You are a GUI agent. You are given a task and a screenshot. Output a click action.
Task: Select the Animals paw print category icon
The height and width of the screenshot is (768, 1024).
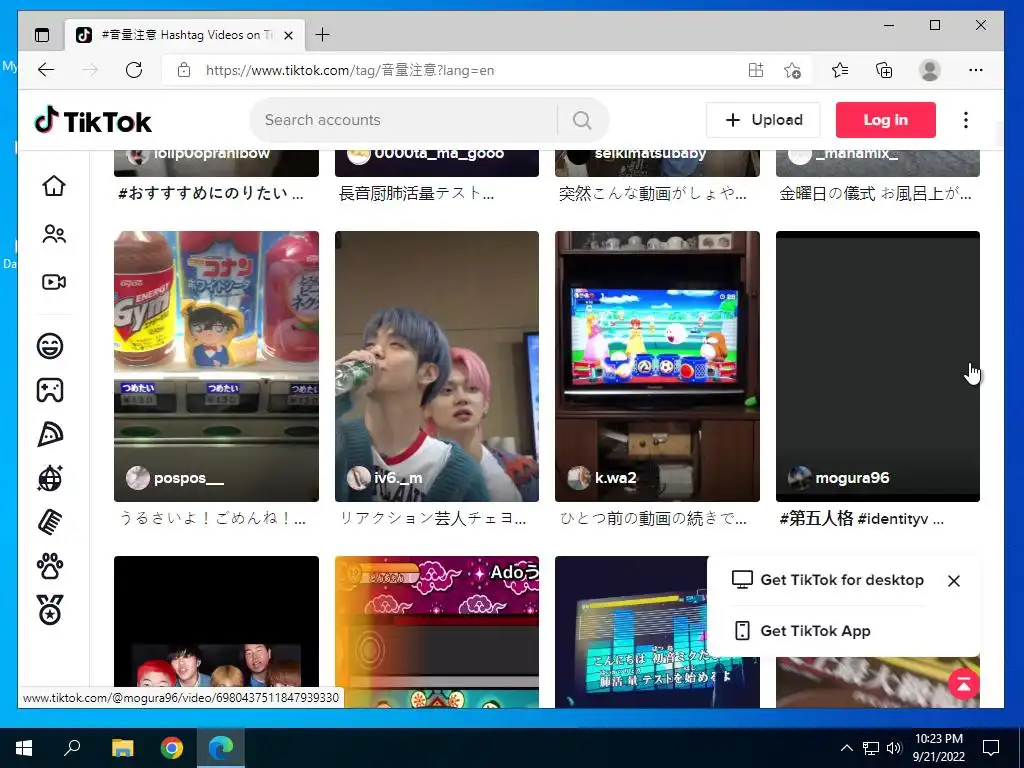pos(50,566)
